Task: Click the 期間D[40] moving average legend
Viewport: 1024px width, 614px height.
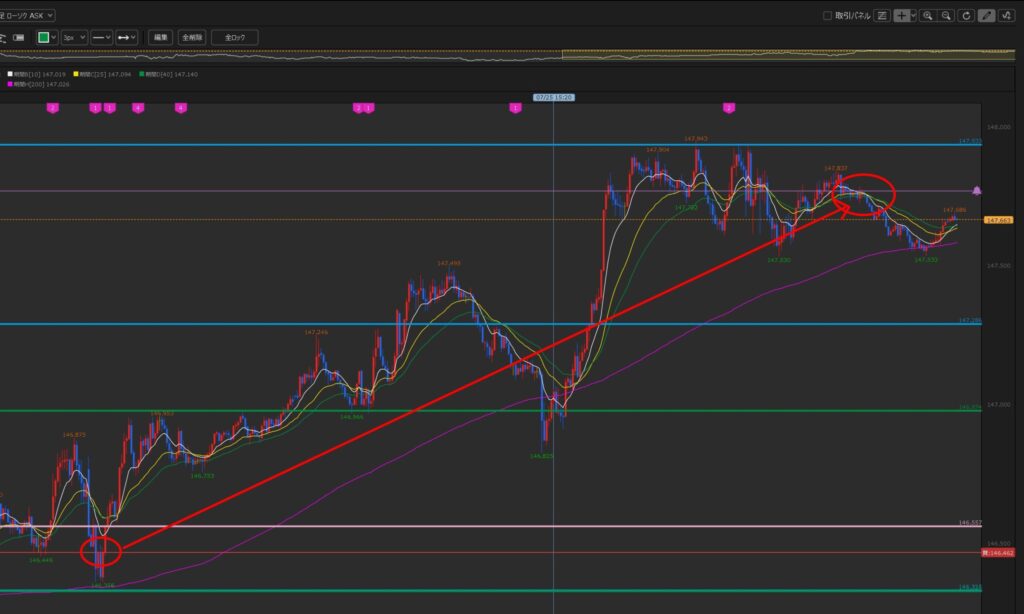Action: 168,74
